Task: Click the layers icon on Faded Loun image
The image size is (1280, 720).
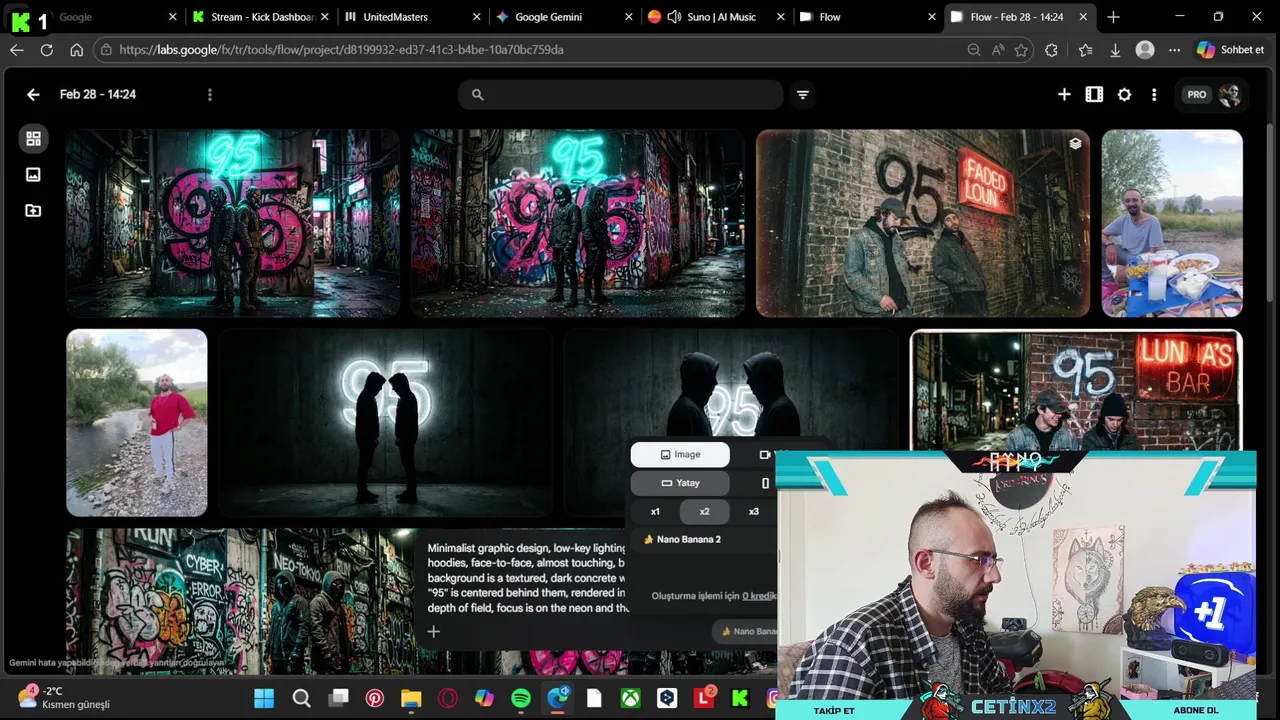Action: click(x=1075, y=143)
